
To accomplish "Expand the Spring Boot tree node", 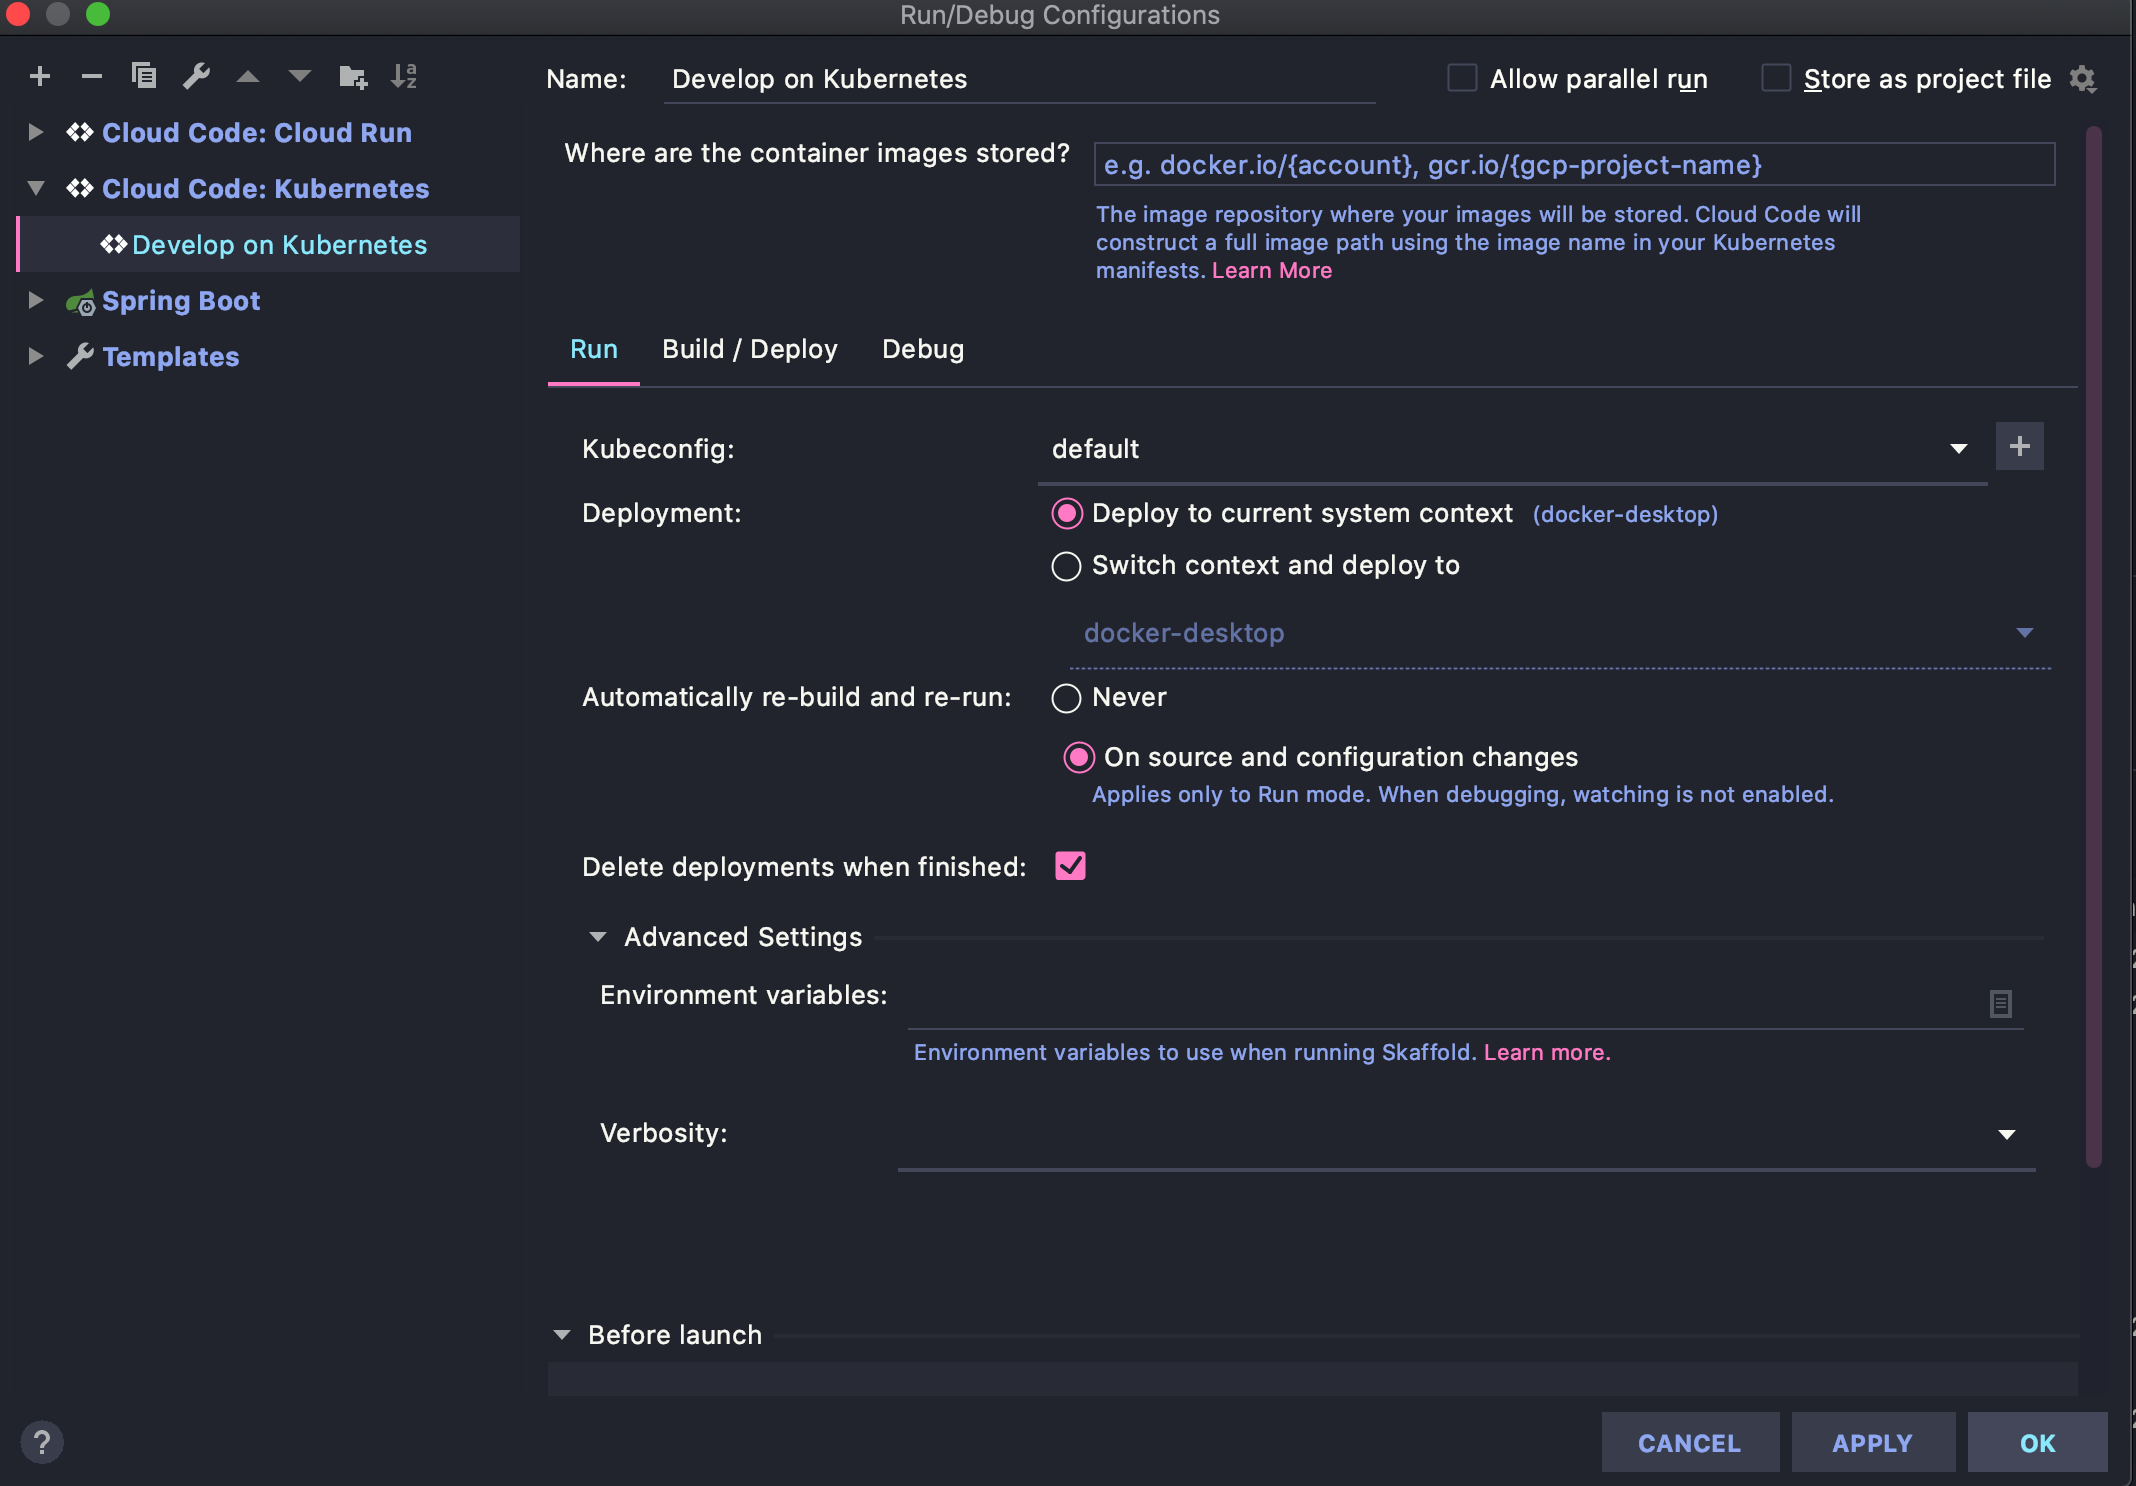I will pyautogui.click(x=36, y=300).
